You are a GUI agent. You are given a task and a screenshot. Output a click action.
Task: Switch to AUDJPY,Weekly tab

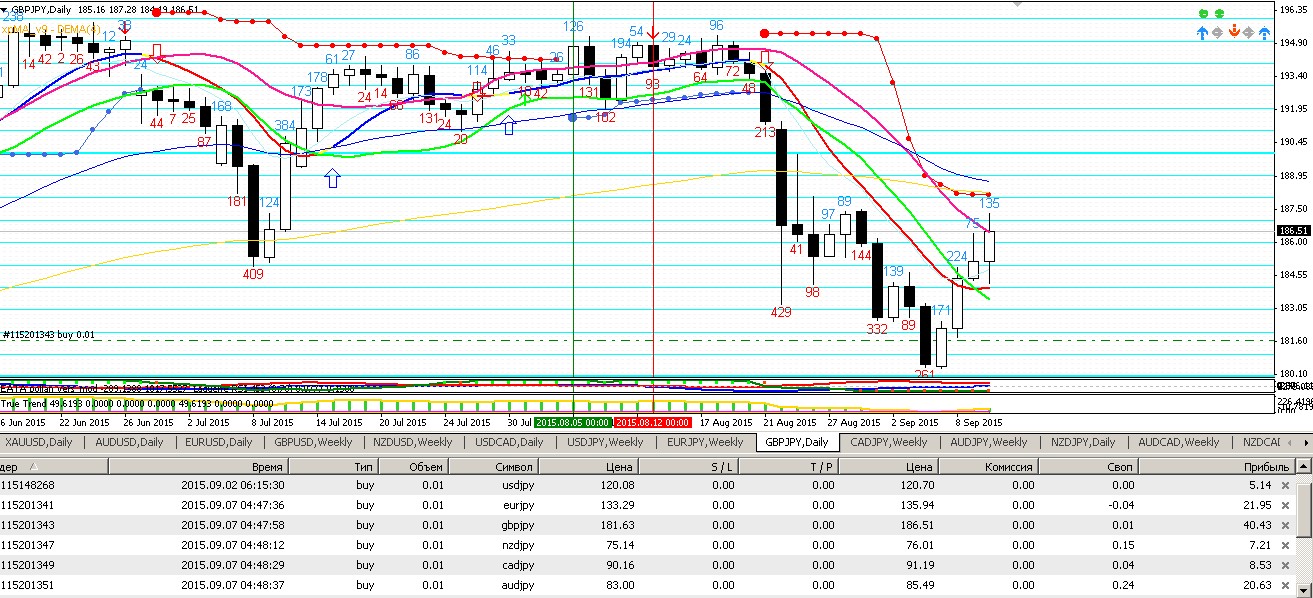pyautogui.click(x=989, y=442)
